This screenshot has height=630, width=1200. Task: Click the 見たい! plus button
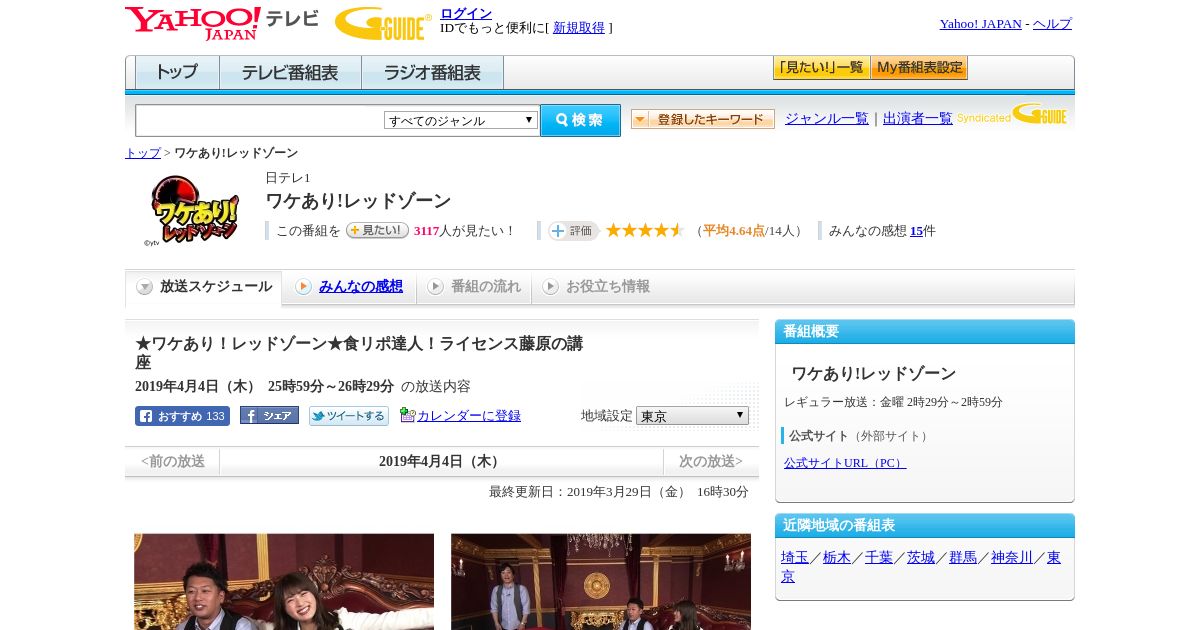377,230
